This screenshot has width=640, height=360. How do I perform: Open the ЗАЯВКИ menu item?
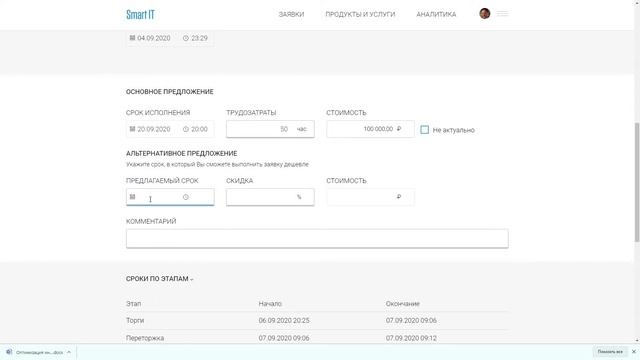[291, 14]
